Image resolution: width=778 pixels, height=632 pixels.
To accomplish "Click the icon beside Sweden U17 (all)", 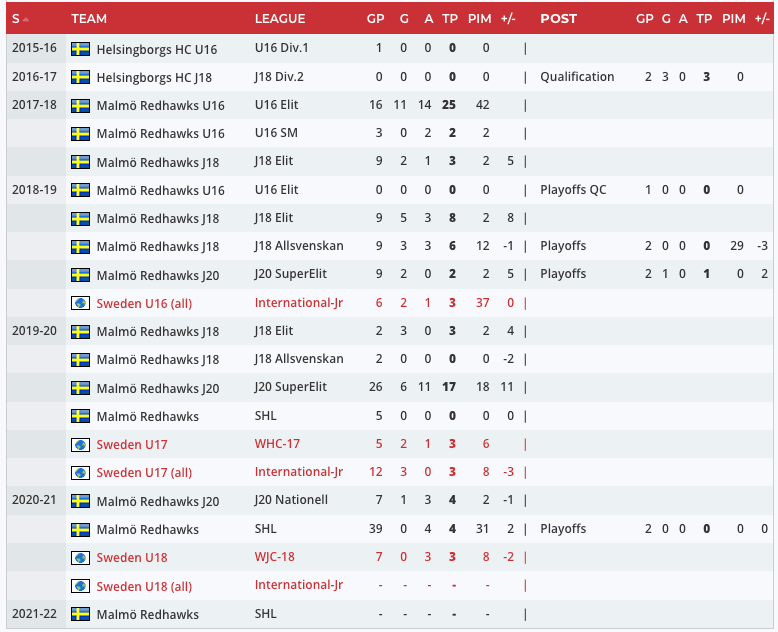I will coord(81,472).
